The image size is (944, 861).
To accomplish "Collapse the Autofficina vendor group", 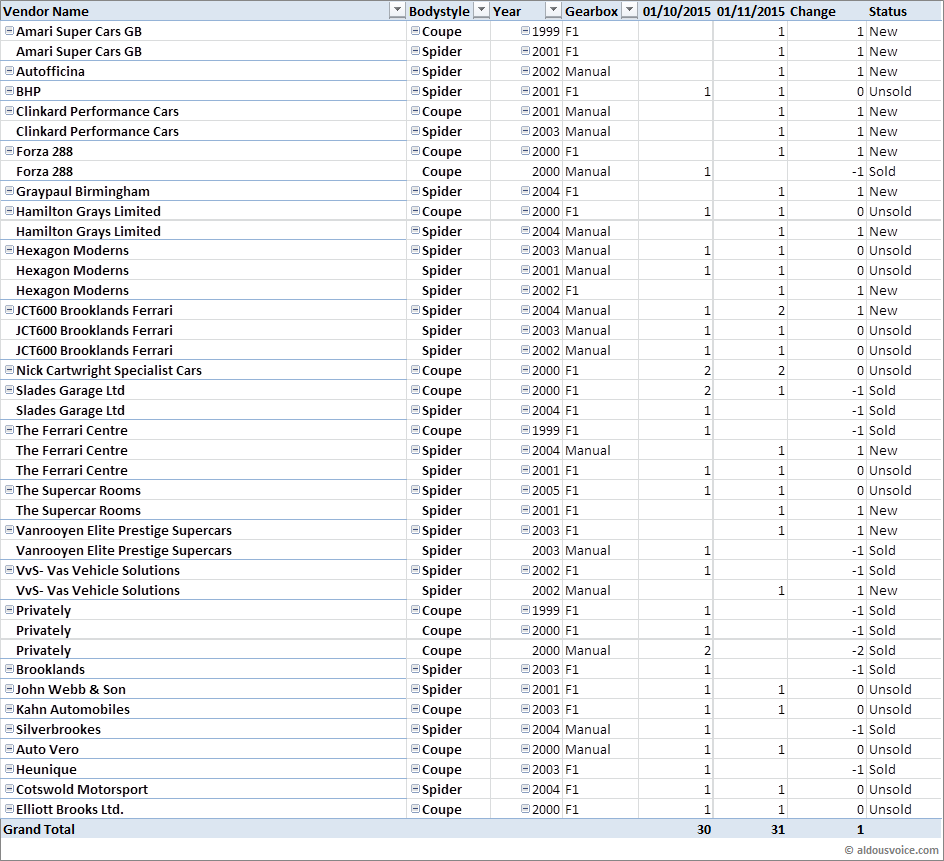I will pos(10,71).
